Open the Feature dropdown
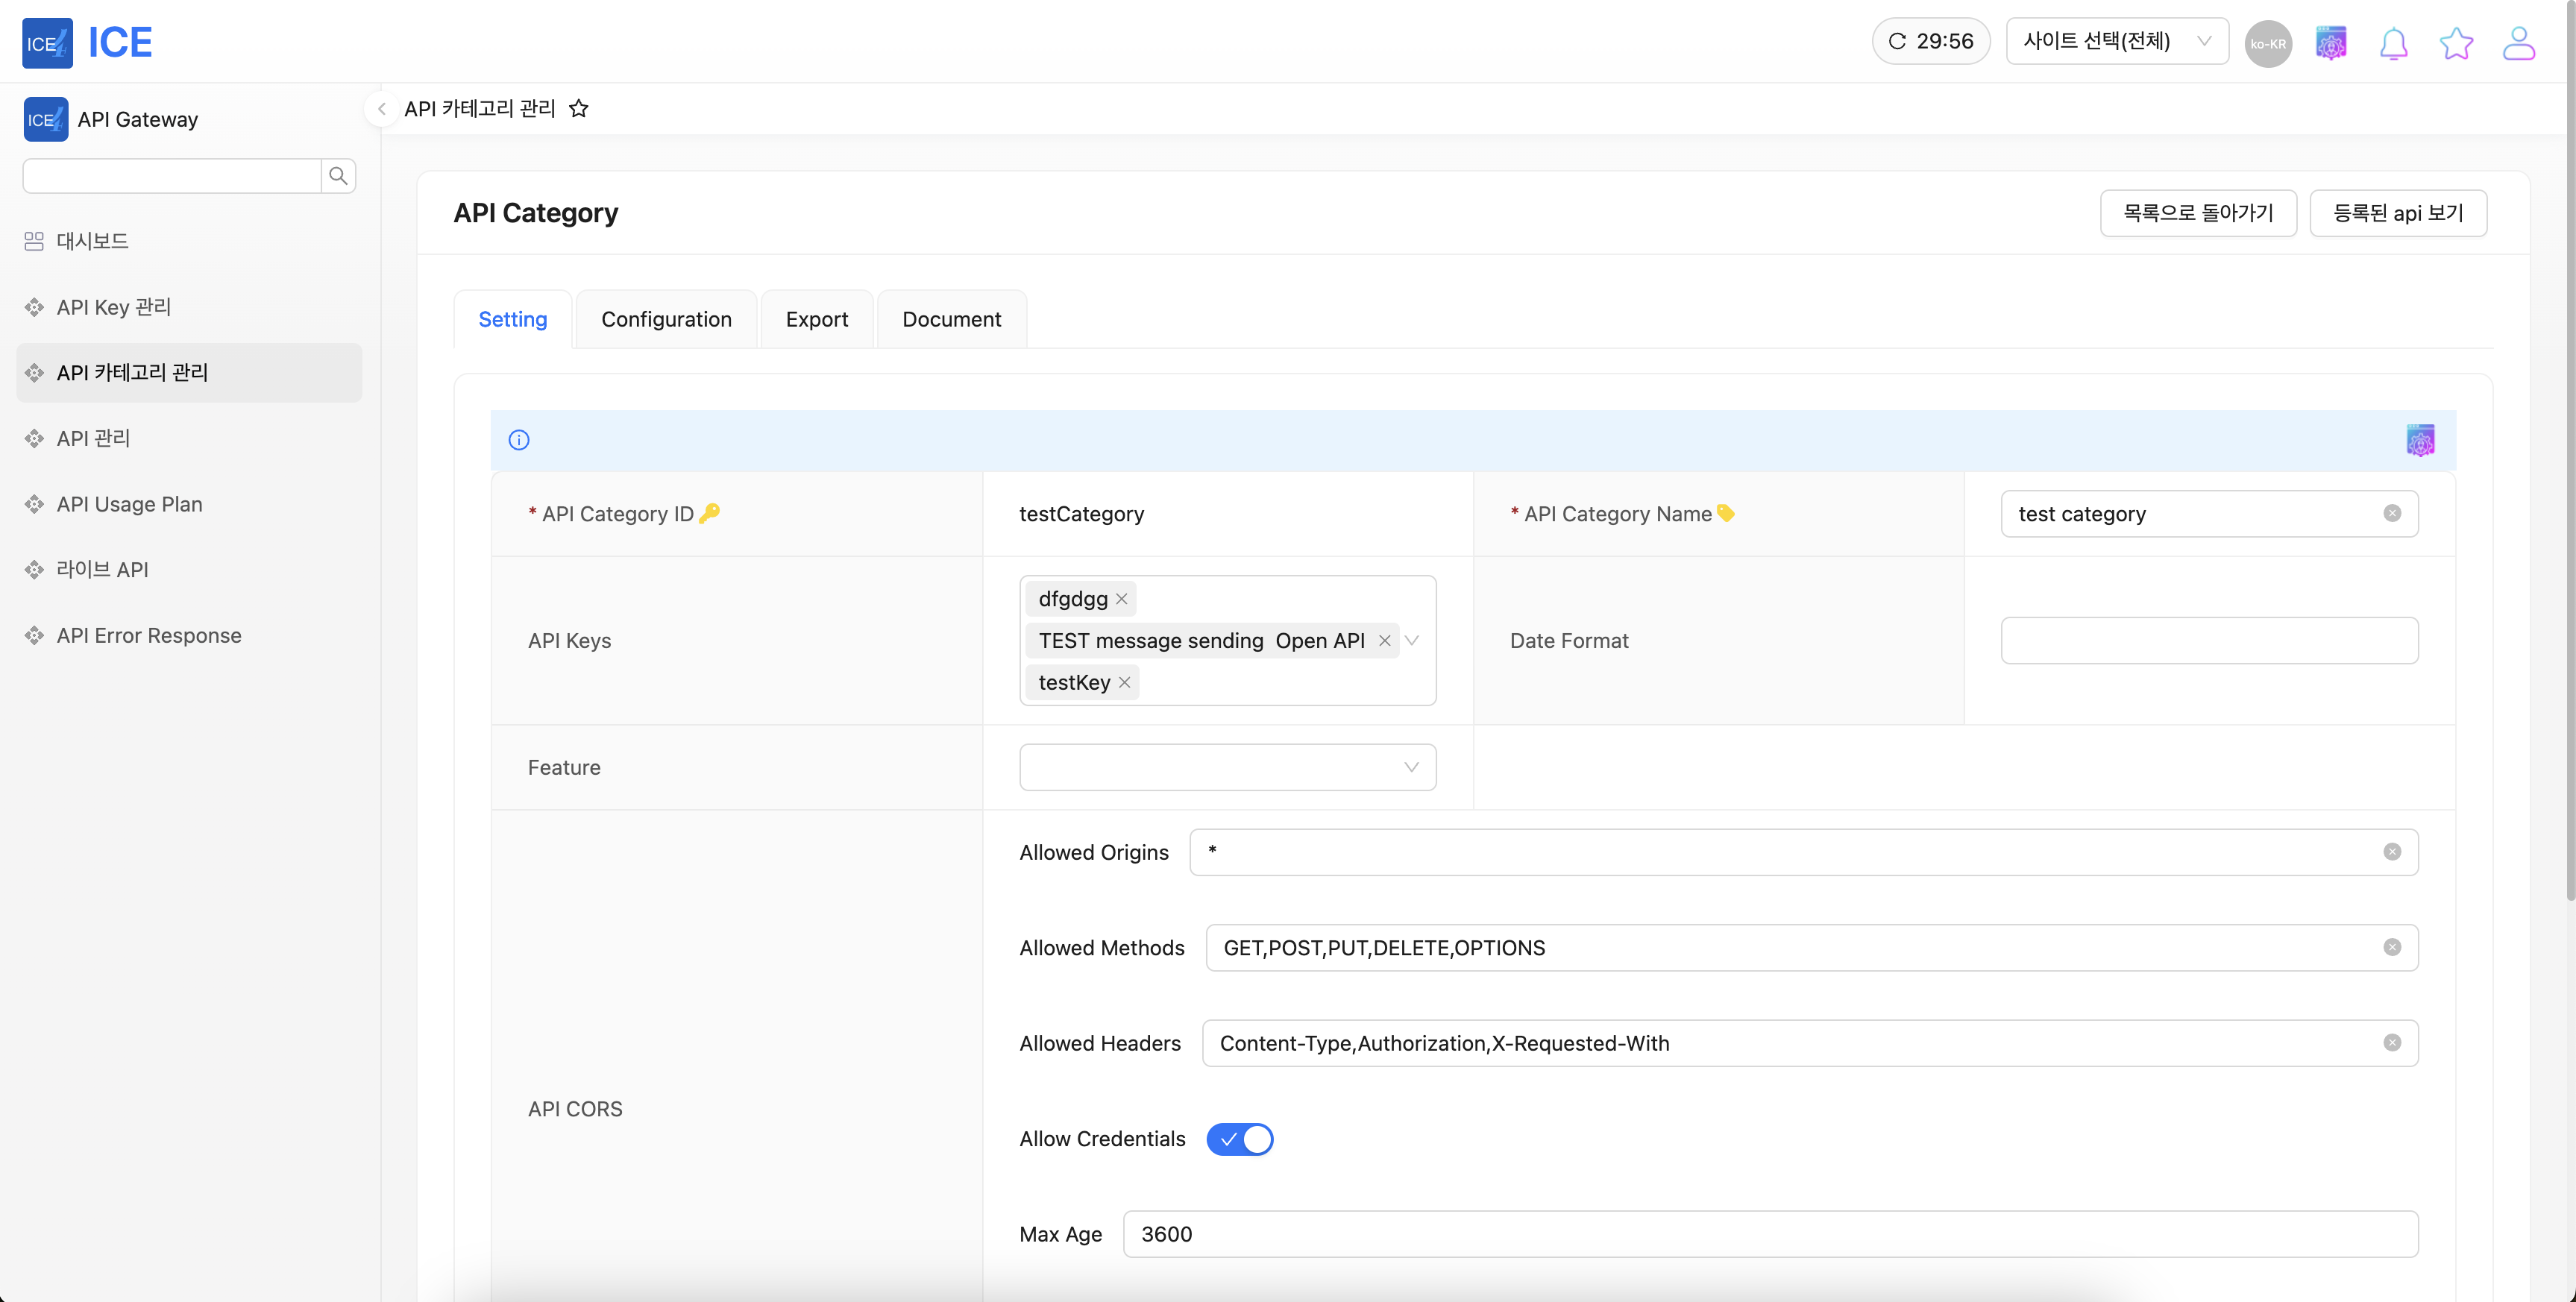Viewport: 2576px width, 1302px height. pos(1227,767)
